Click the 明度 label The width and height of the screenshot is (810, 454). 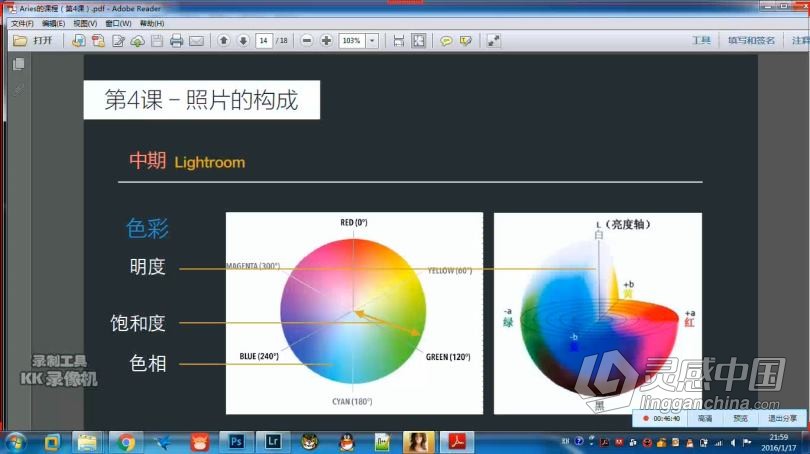147,267
